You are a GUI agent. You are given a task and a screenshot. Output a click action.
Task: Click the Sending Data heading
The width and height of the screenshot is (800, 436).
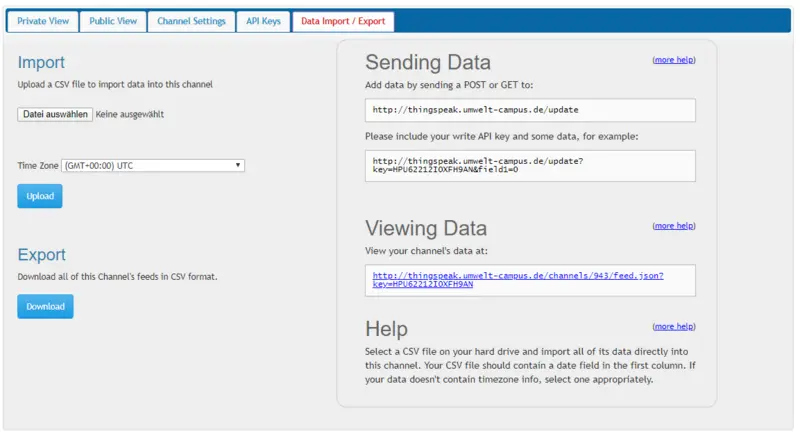coord(432,63)
